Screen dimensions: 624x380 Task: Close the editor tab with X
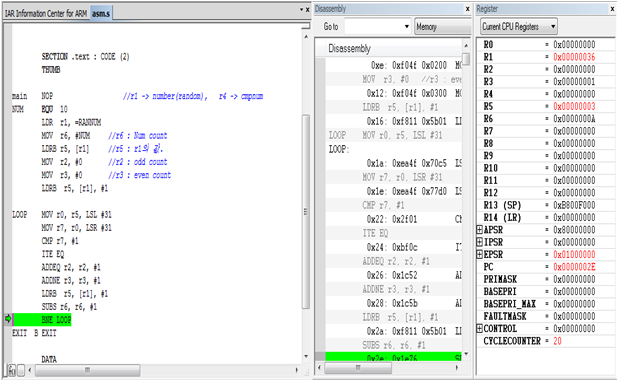(307, 10)
